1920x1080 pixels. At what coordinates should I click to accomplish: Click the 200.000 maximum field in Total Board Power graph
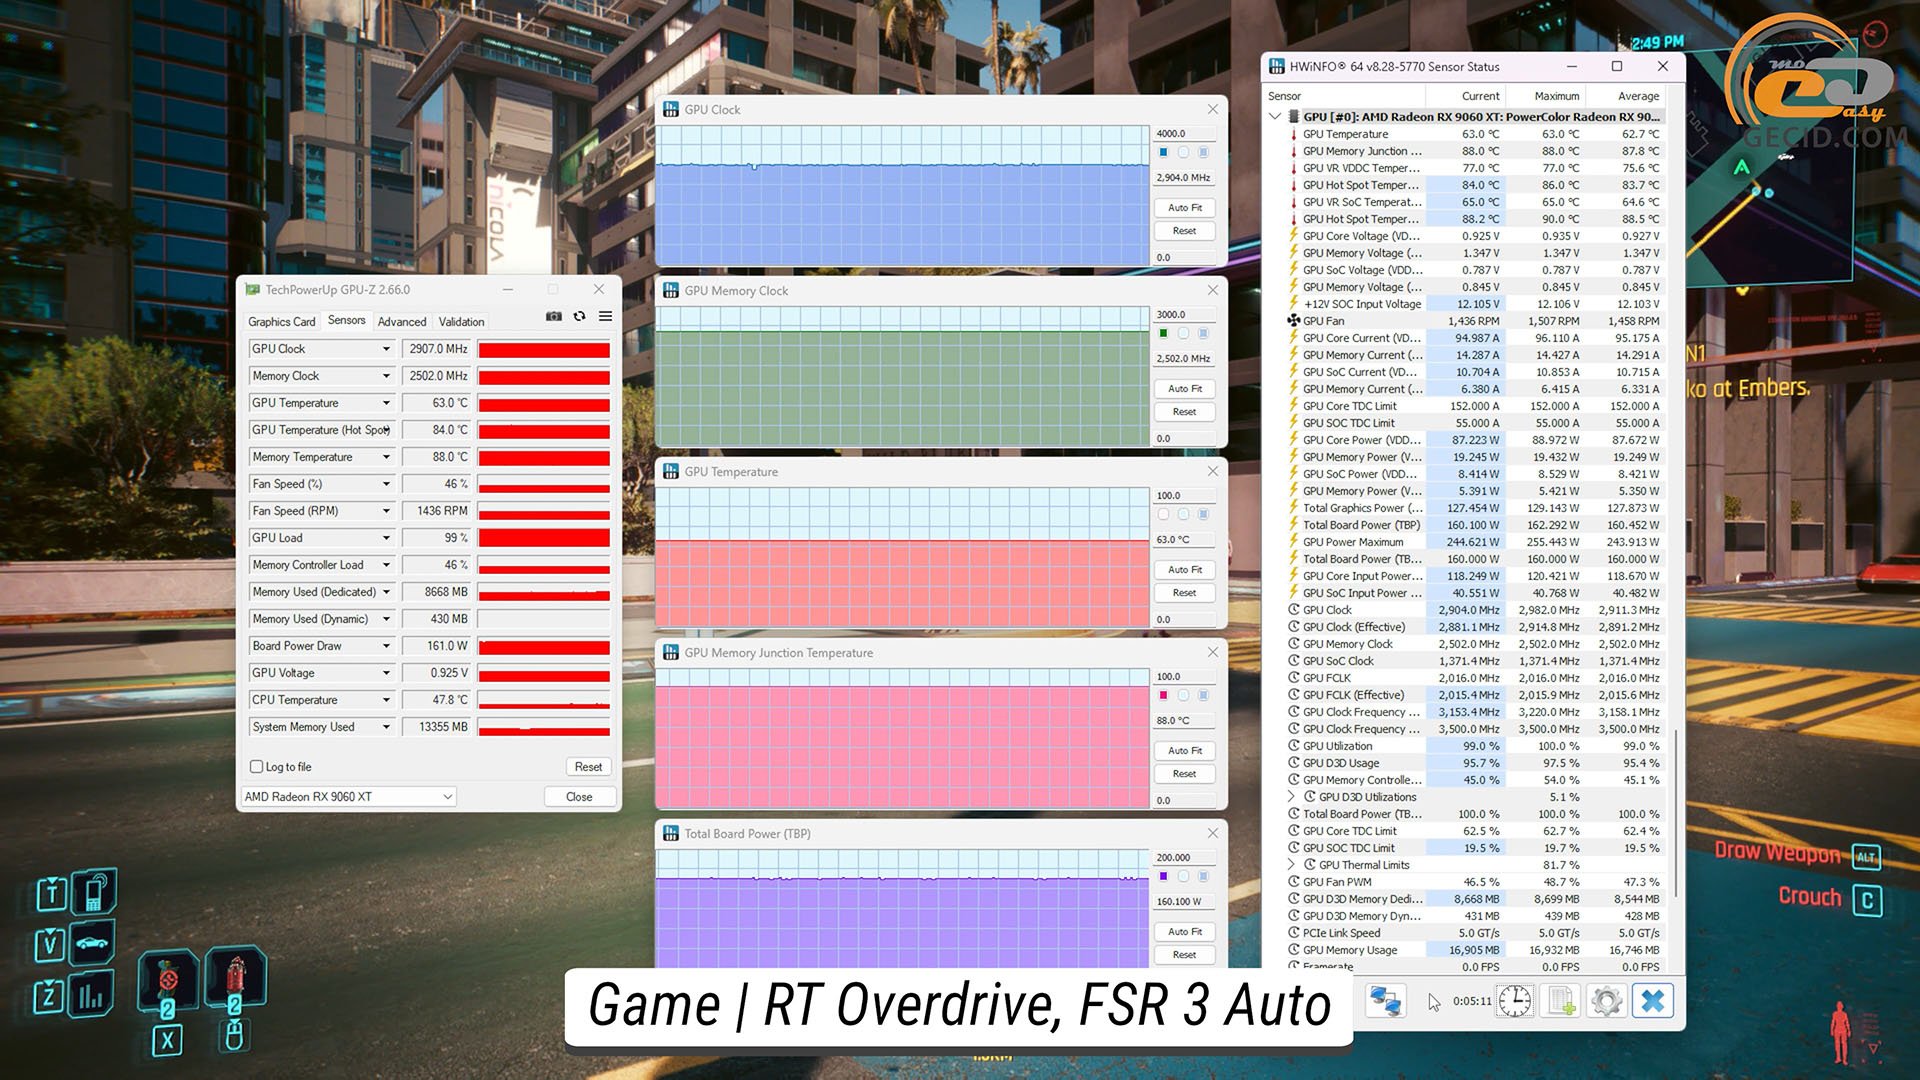(x=1185, y=858)
